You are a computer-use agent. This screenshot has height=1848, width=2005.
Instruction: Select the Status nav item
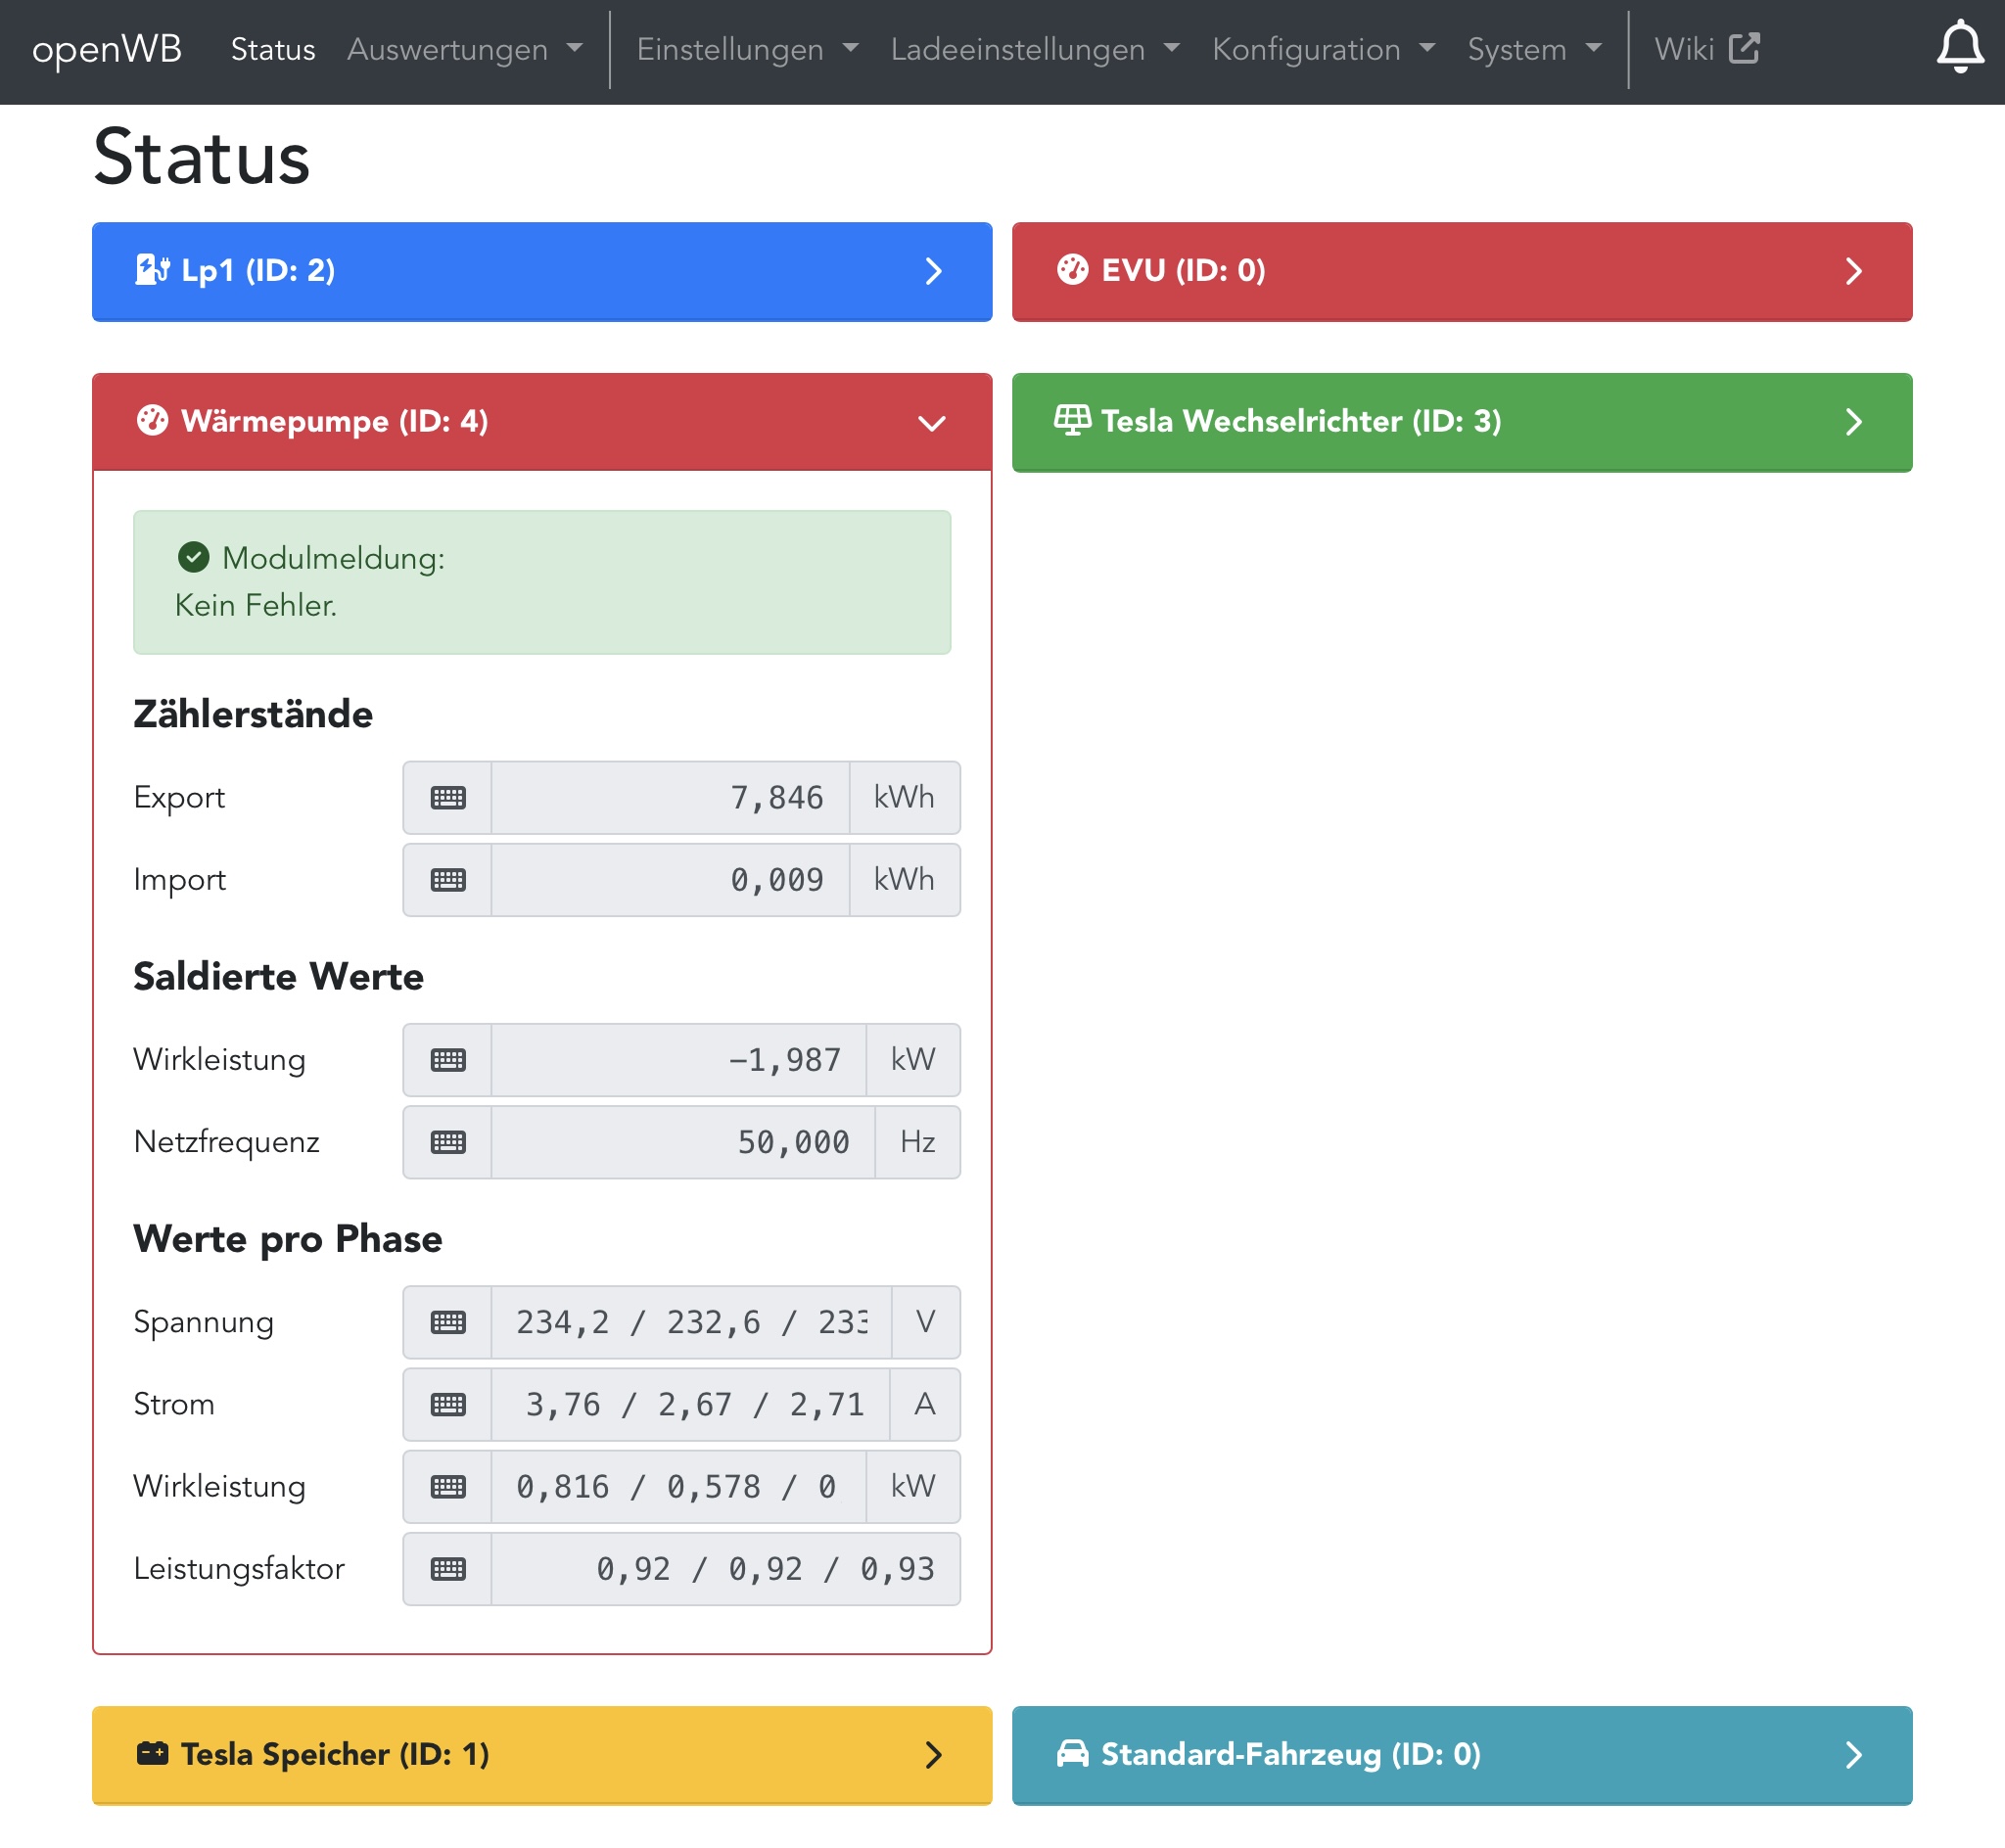pos(273,49)
